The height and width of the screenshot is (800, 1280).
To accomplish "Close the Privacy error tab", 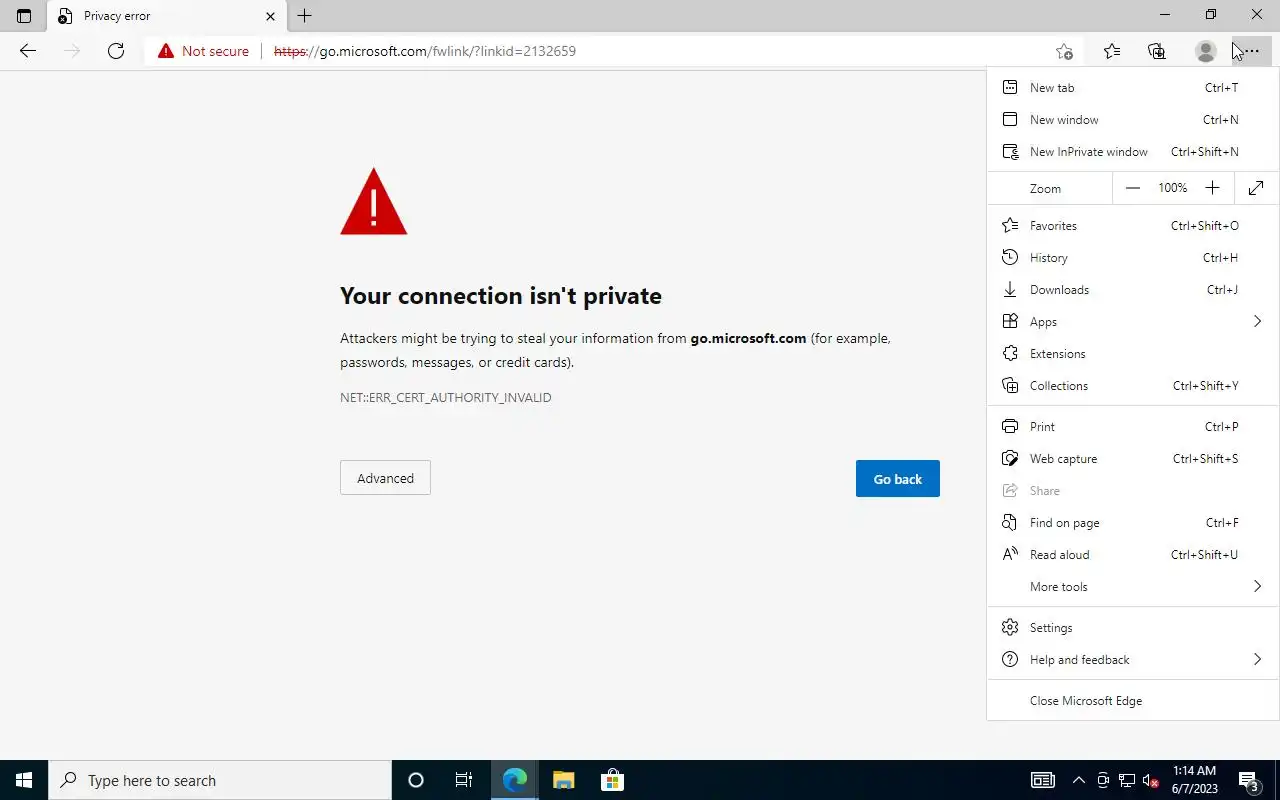I will (270, 16).
